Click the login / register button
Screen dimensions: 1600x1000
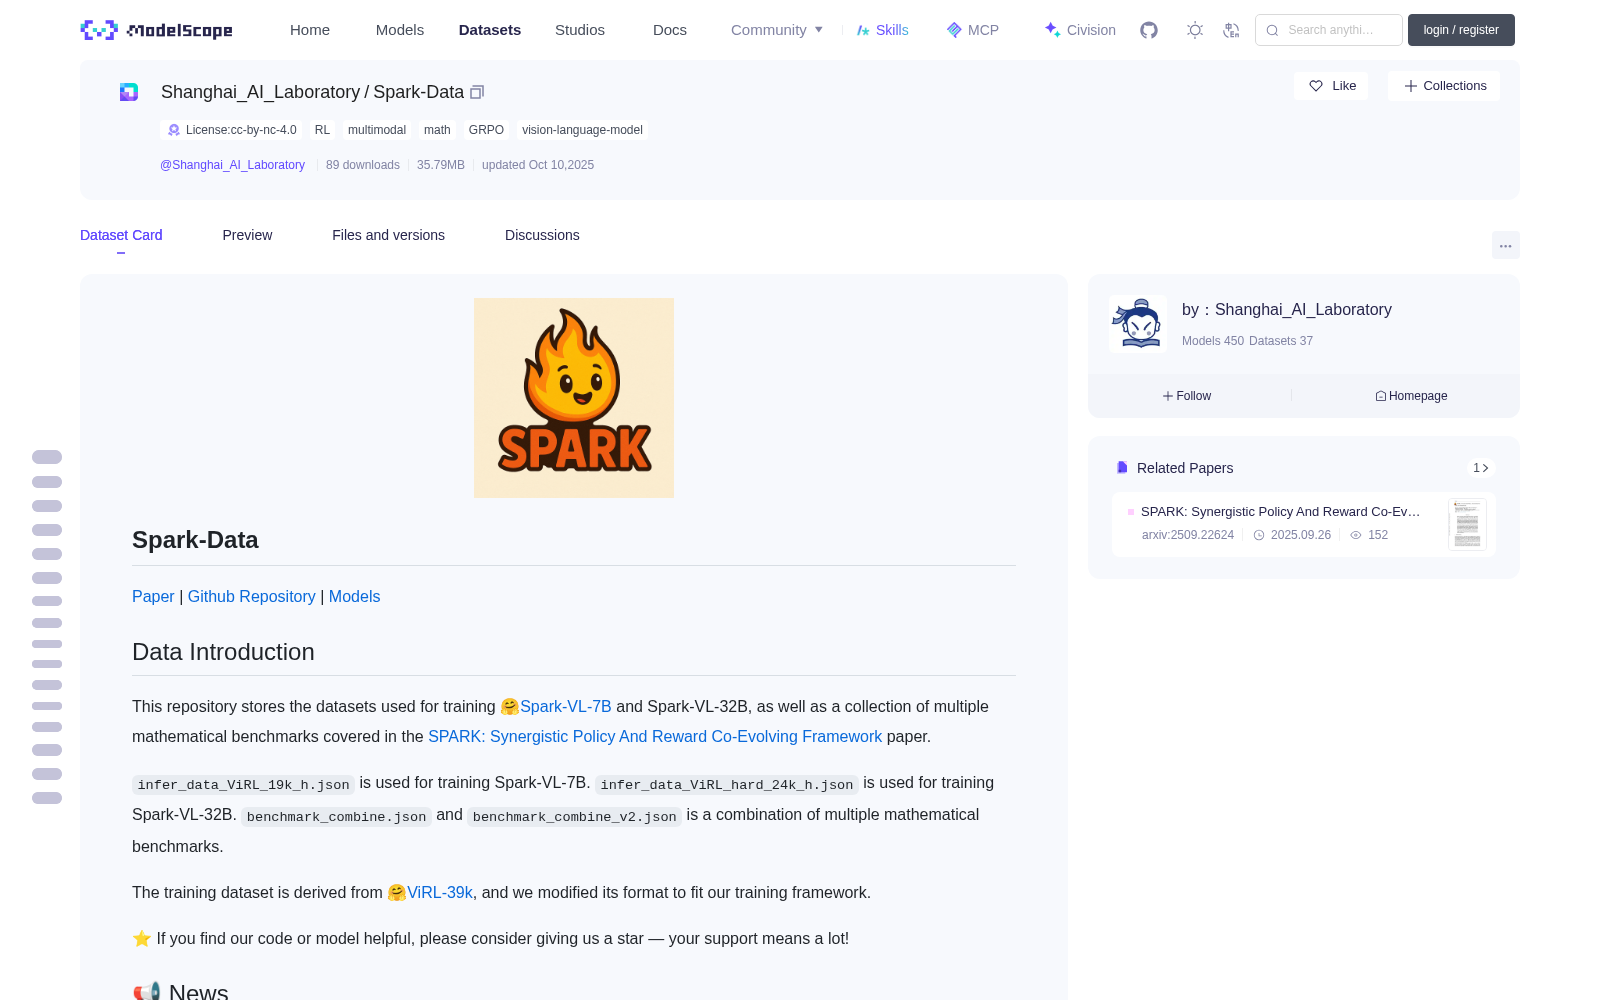pos(1461,30)
